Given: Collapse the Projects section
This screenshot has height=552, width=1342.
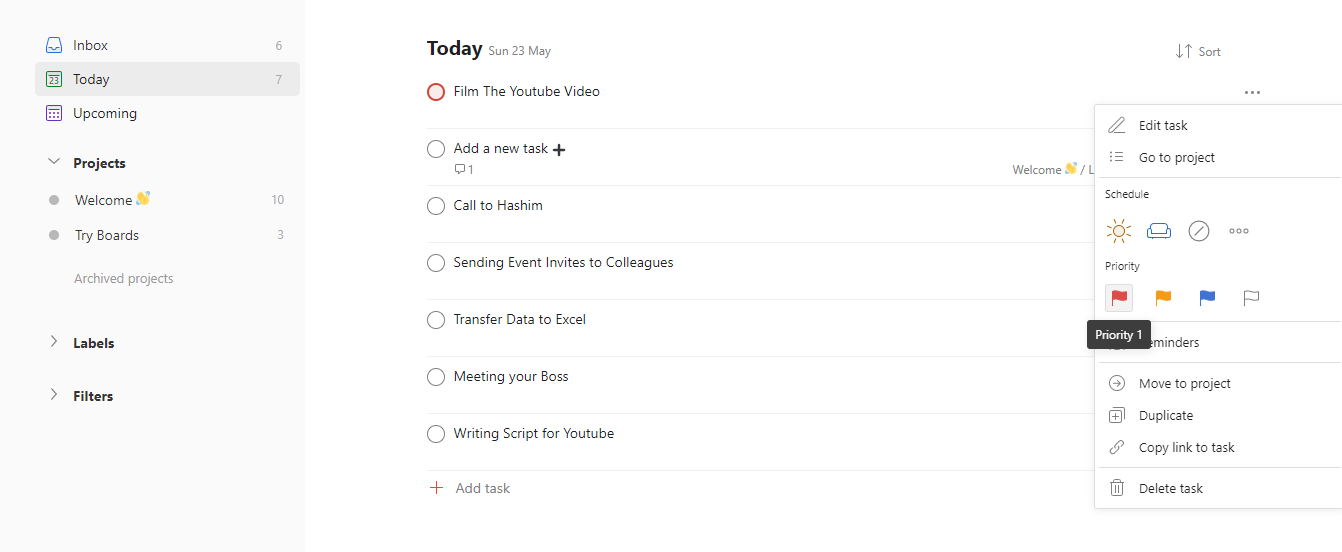Looking at the screenshot, I should pos(54,162).
